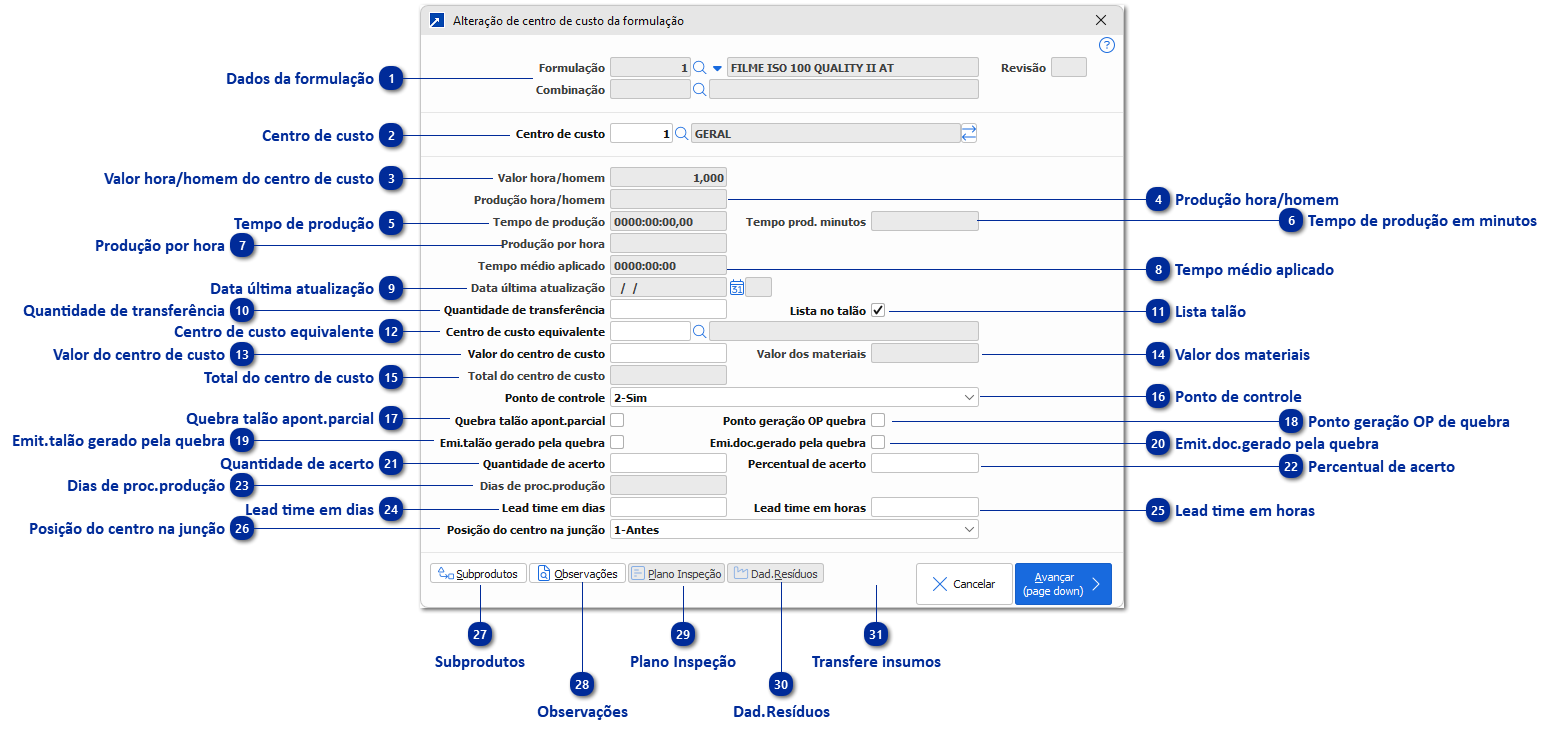This screenshot has width=1553, height=738.
Task: Uncheck the Lista no talão checkbox
Action: [878, 310]
